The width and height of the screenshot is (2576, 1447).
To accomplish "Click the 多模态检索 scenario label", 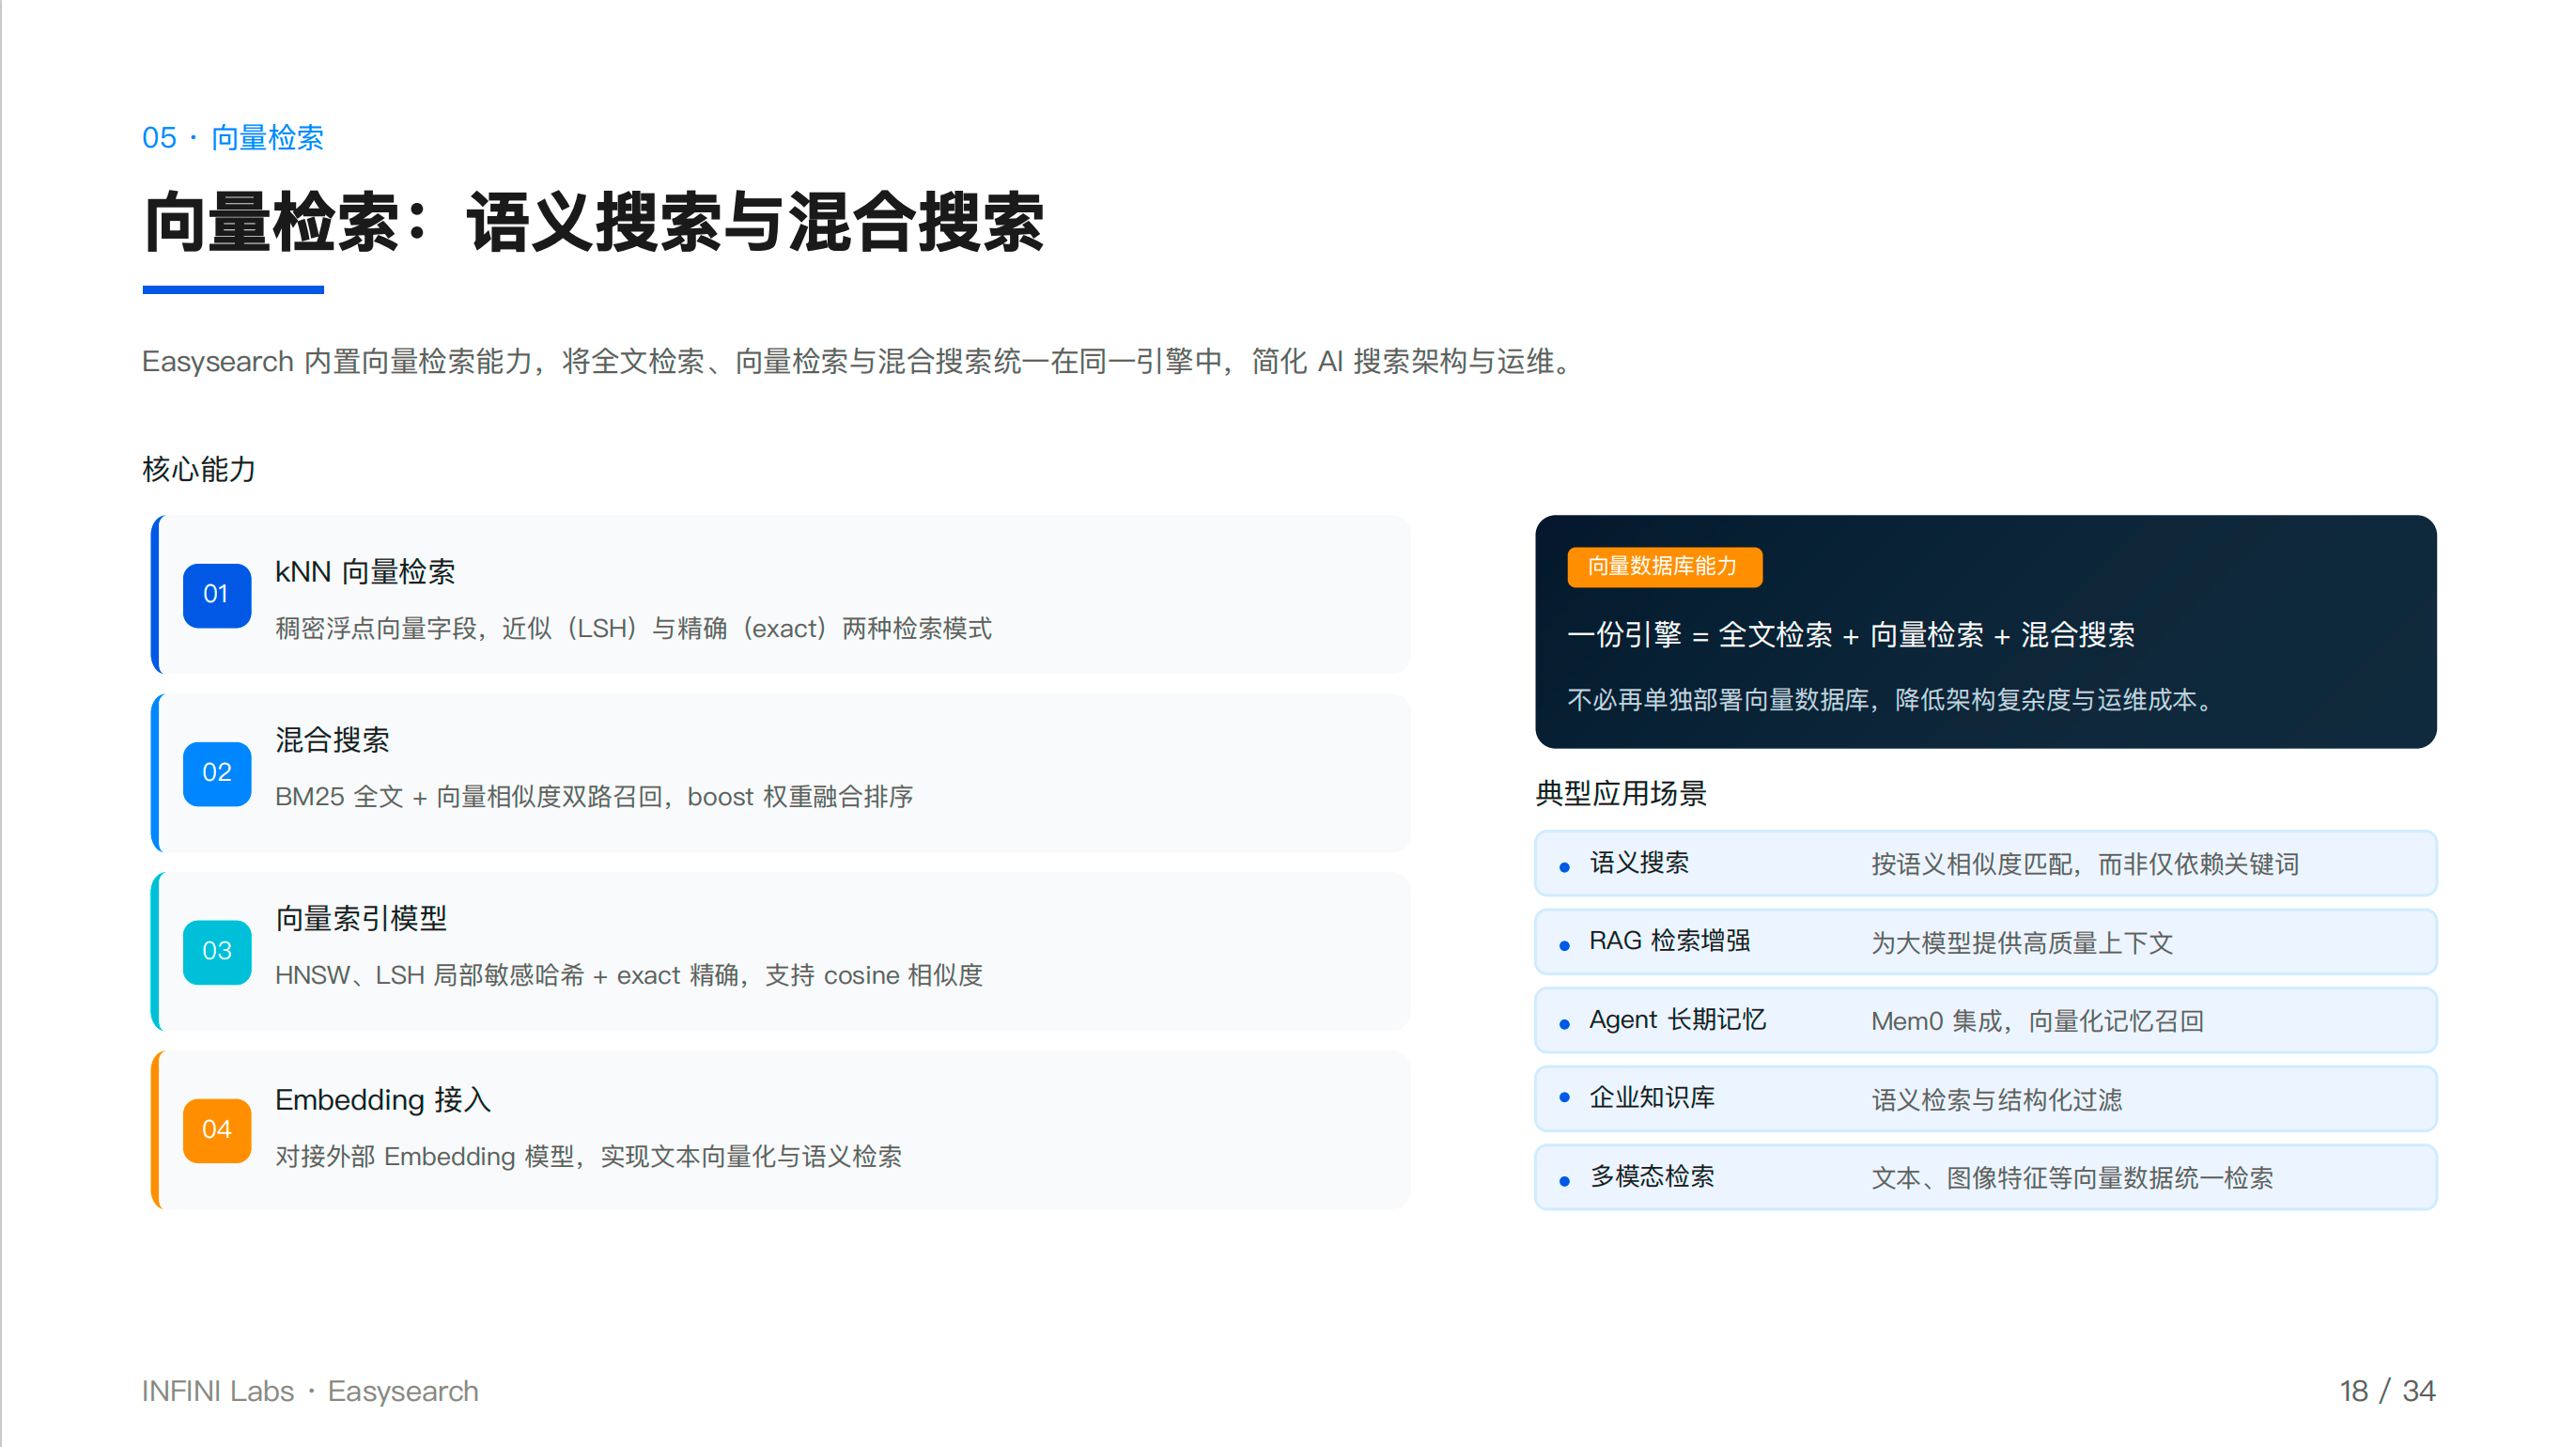I will point(1652,1176).
